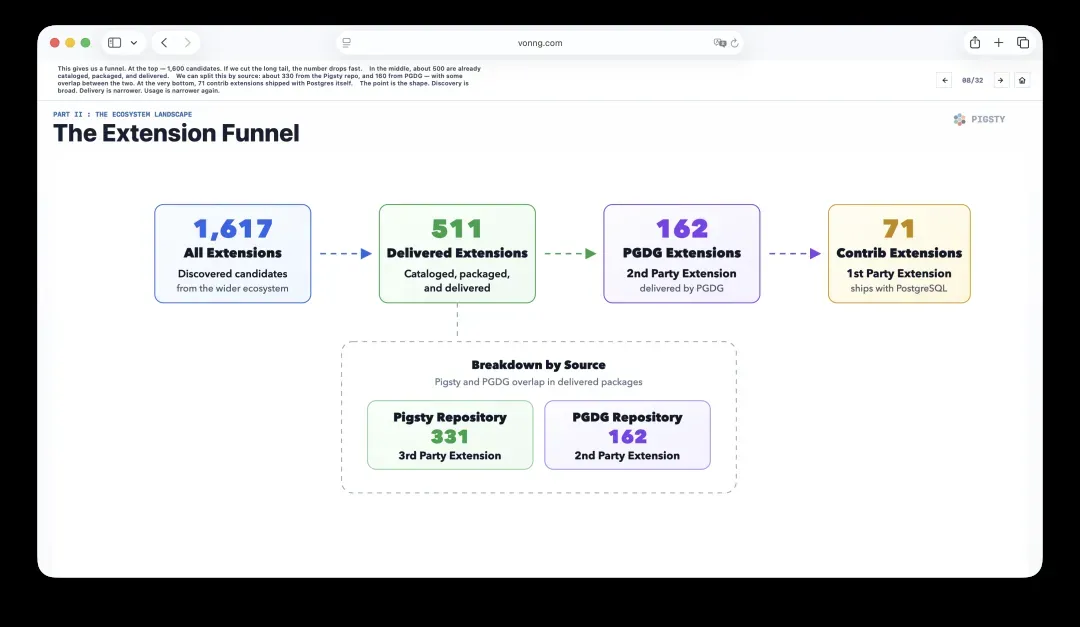Close the Safari window with red button
This screenshot has height=627, width=1080.
tap(54, 43)
